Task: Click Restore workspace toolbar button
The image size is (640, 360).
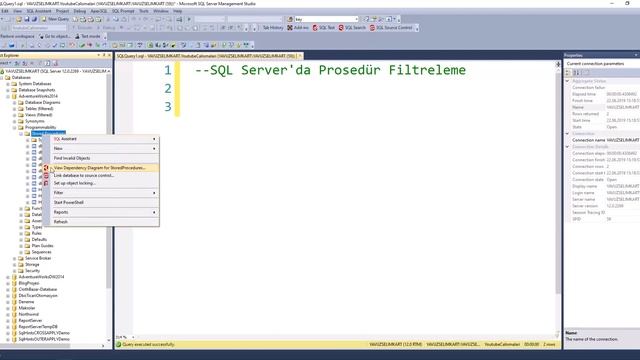Action: pos(17,36)
